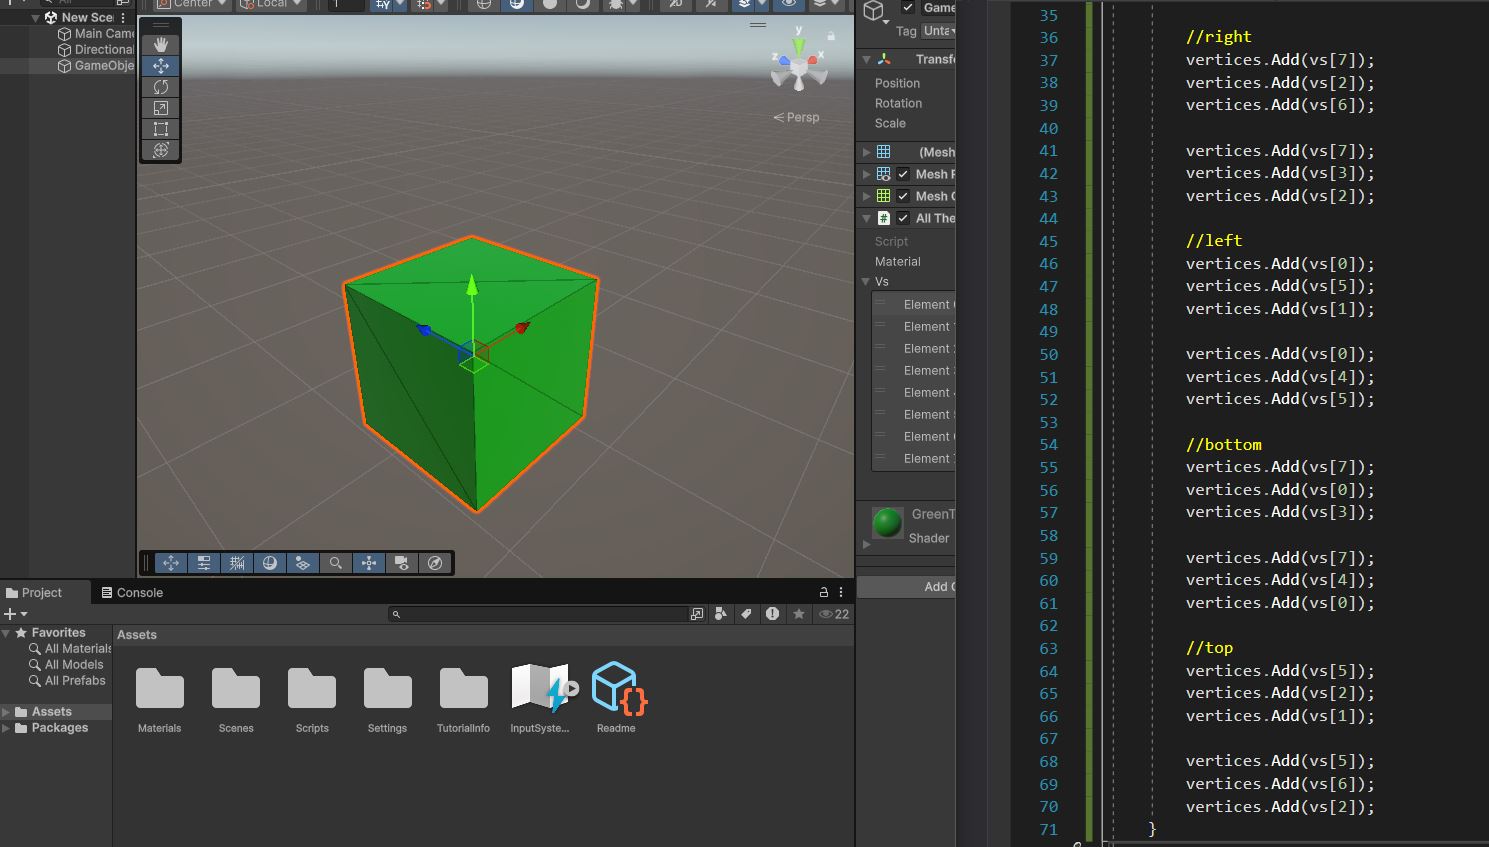The height and width of the screenshot is (847, 1489).
Task: Select GameObject in Hierarchy
Action: click(96, 65)
